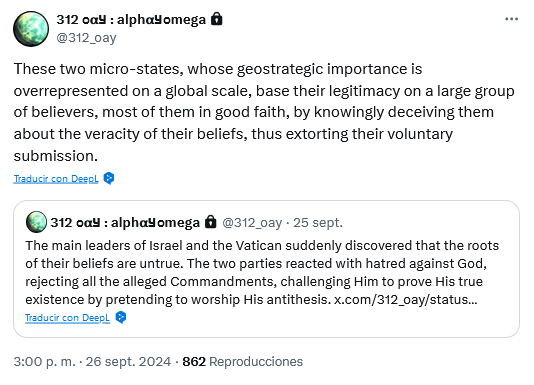Click the @312_oay handle in quoted tweet

click(x=252, y=223)
